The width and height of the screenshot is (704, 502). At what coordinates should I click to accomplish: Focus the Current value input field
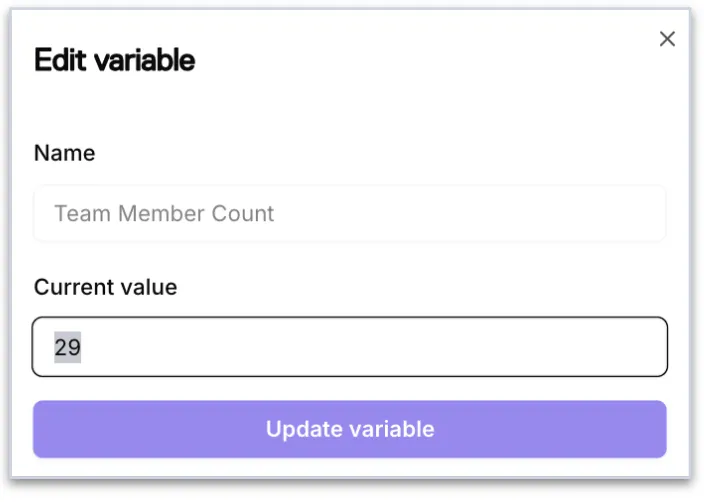(349, 347)
